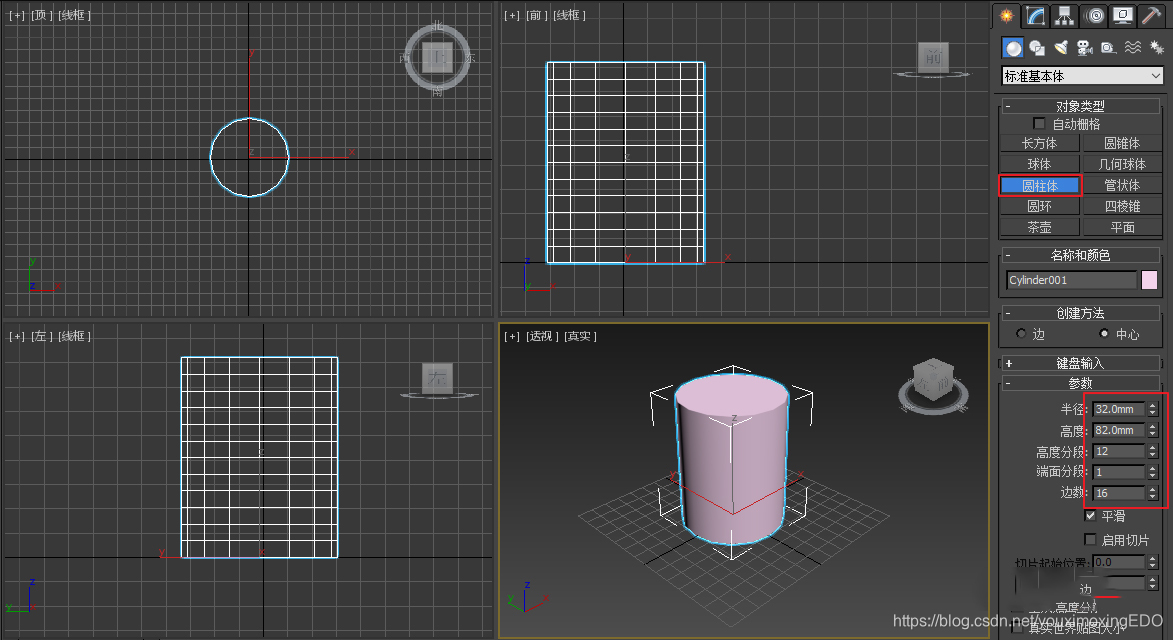Select the pink cylinder in the Perspective viewport

tap(732, 460)
